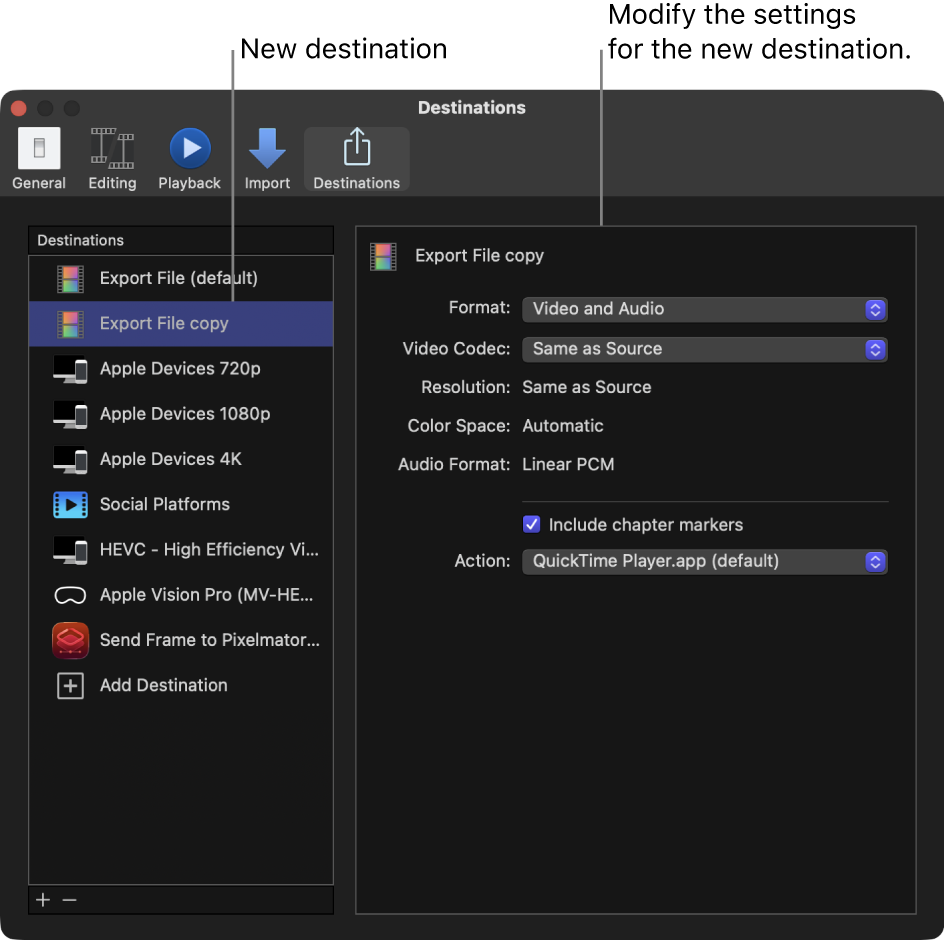Viewport: 944px width, 942px height.
Task: Open the Video Codec Same as Source dropdown
Action: (x=704, y=349)
